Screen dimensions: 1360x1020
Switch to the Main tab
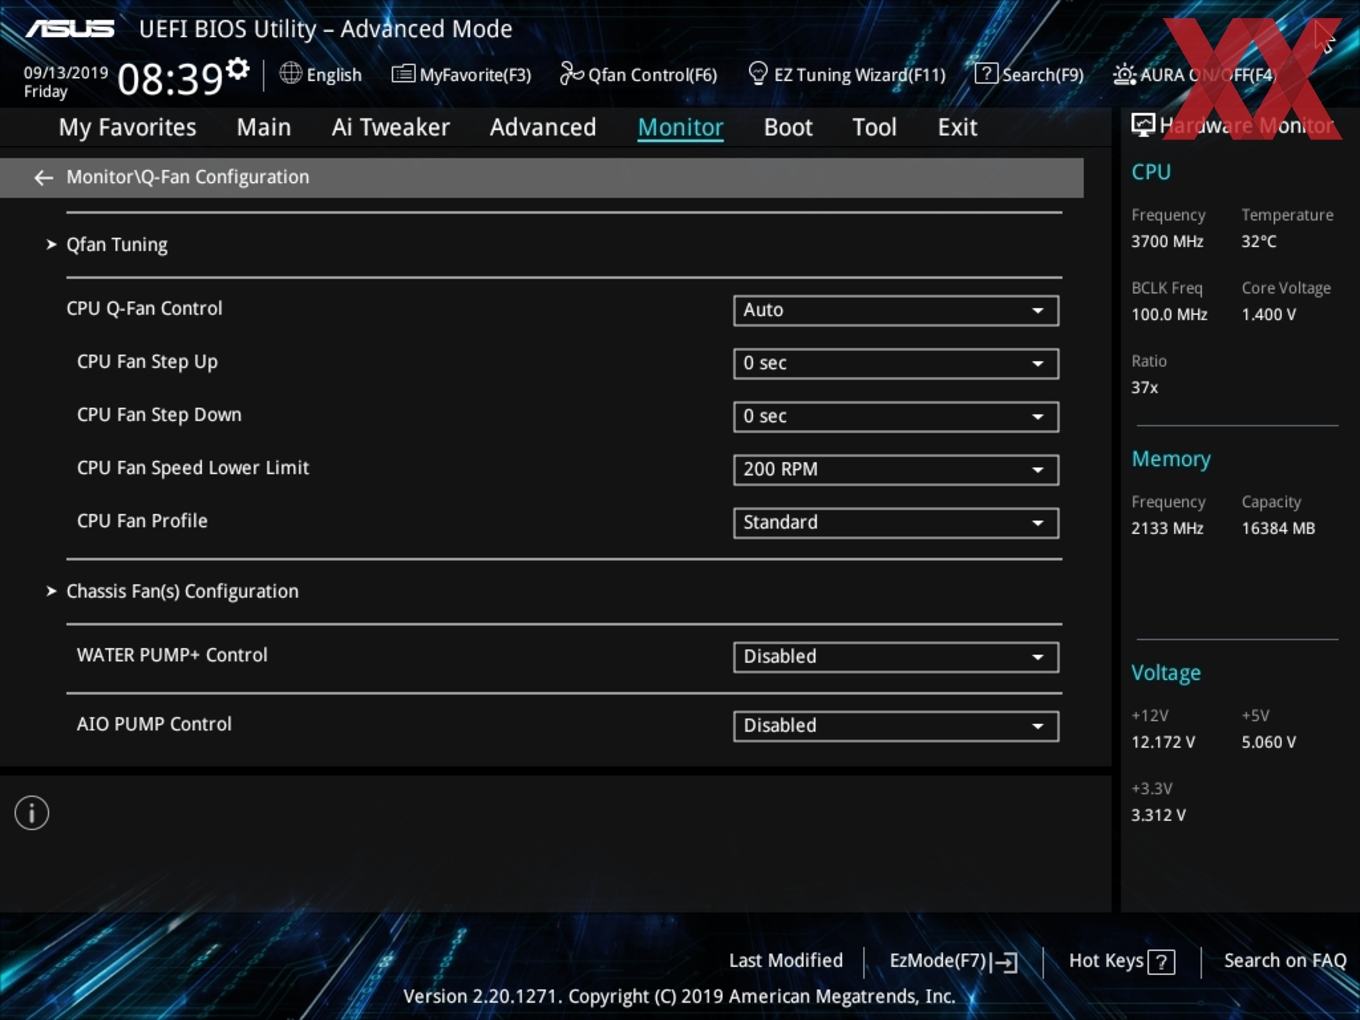[264, 127]
